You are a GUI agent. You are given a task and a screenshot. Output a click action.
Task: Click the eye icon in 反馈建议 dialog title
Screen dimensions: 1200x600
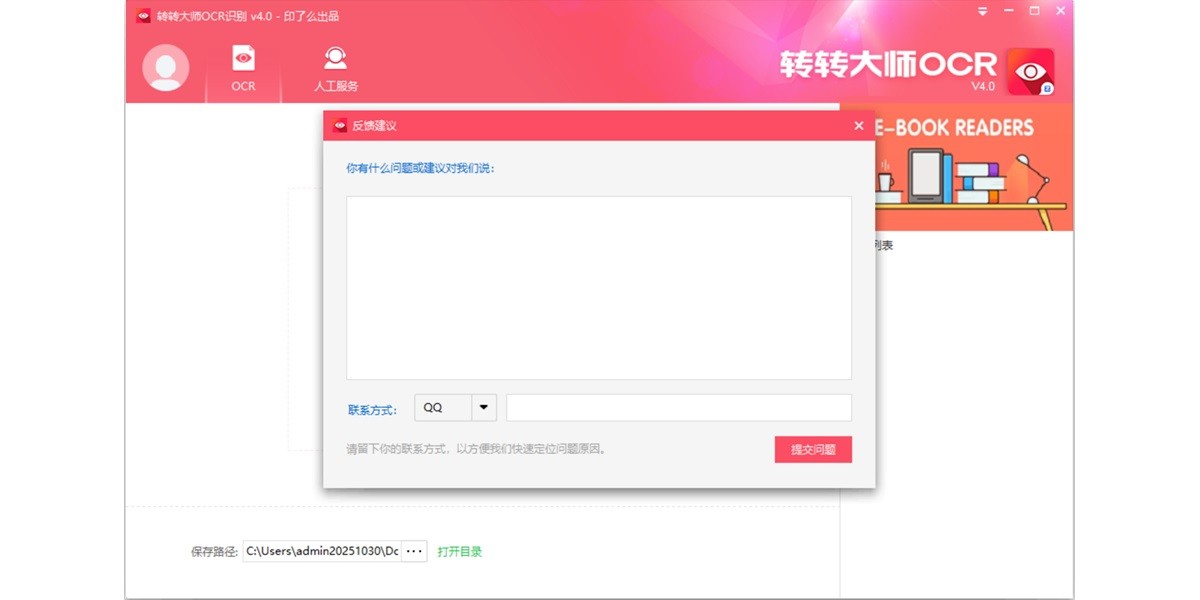340,126
